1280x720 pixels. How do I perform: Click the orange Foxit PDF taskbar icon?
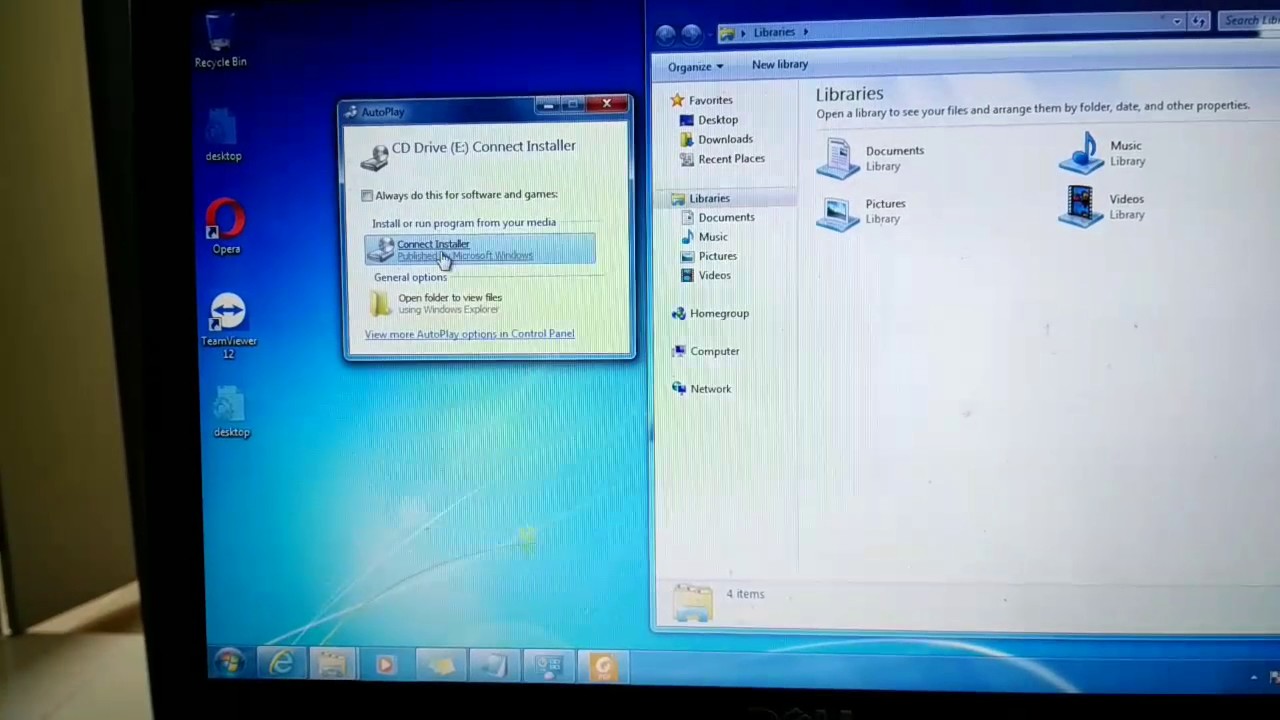(602, 667)
